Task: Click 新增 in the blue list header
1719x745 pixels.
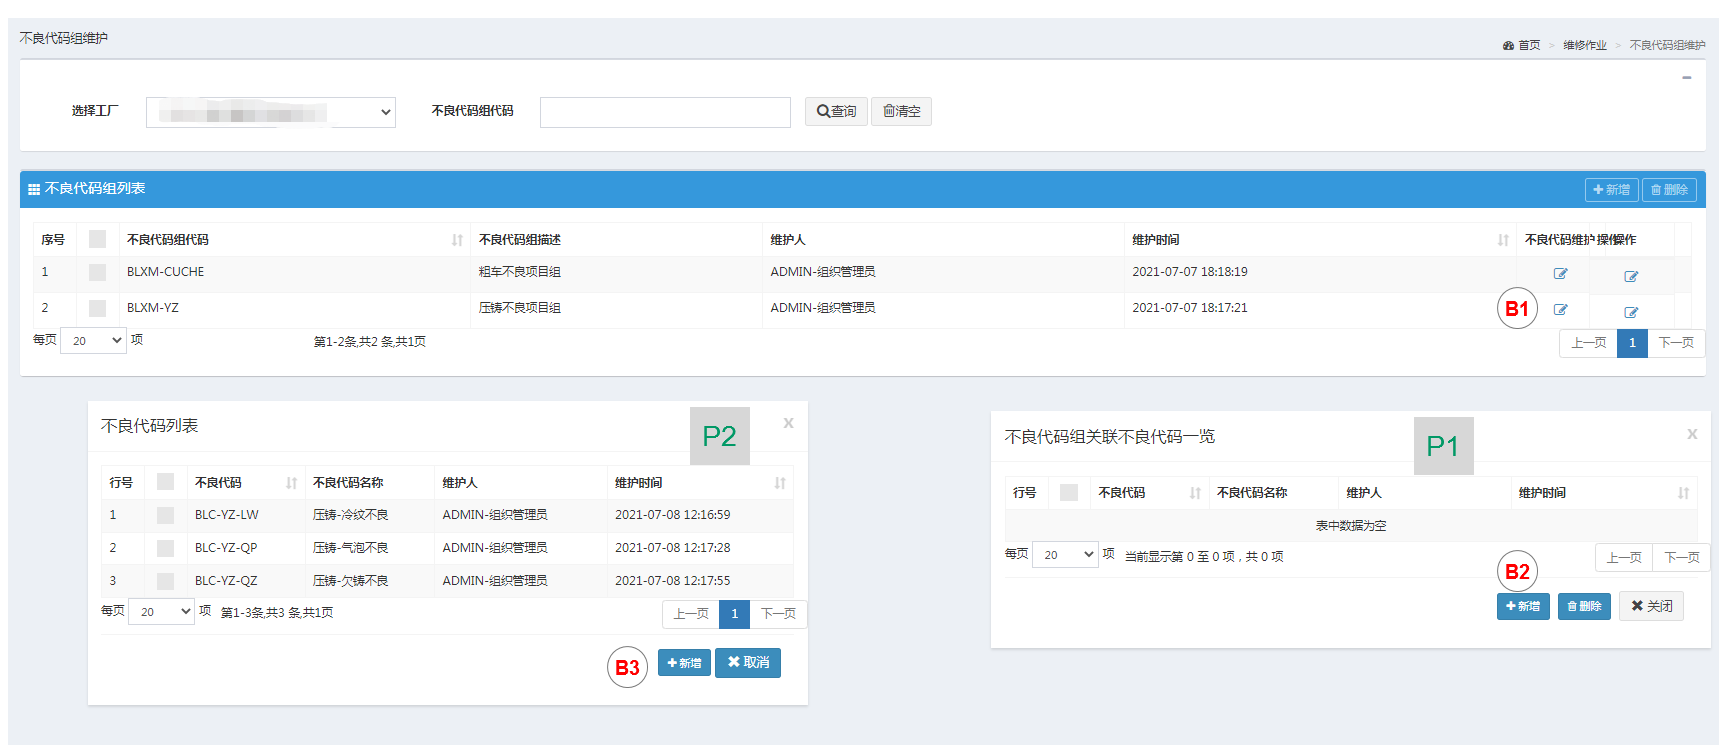Action: (x=1611, y=190)
